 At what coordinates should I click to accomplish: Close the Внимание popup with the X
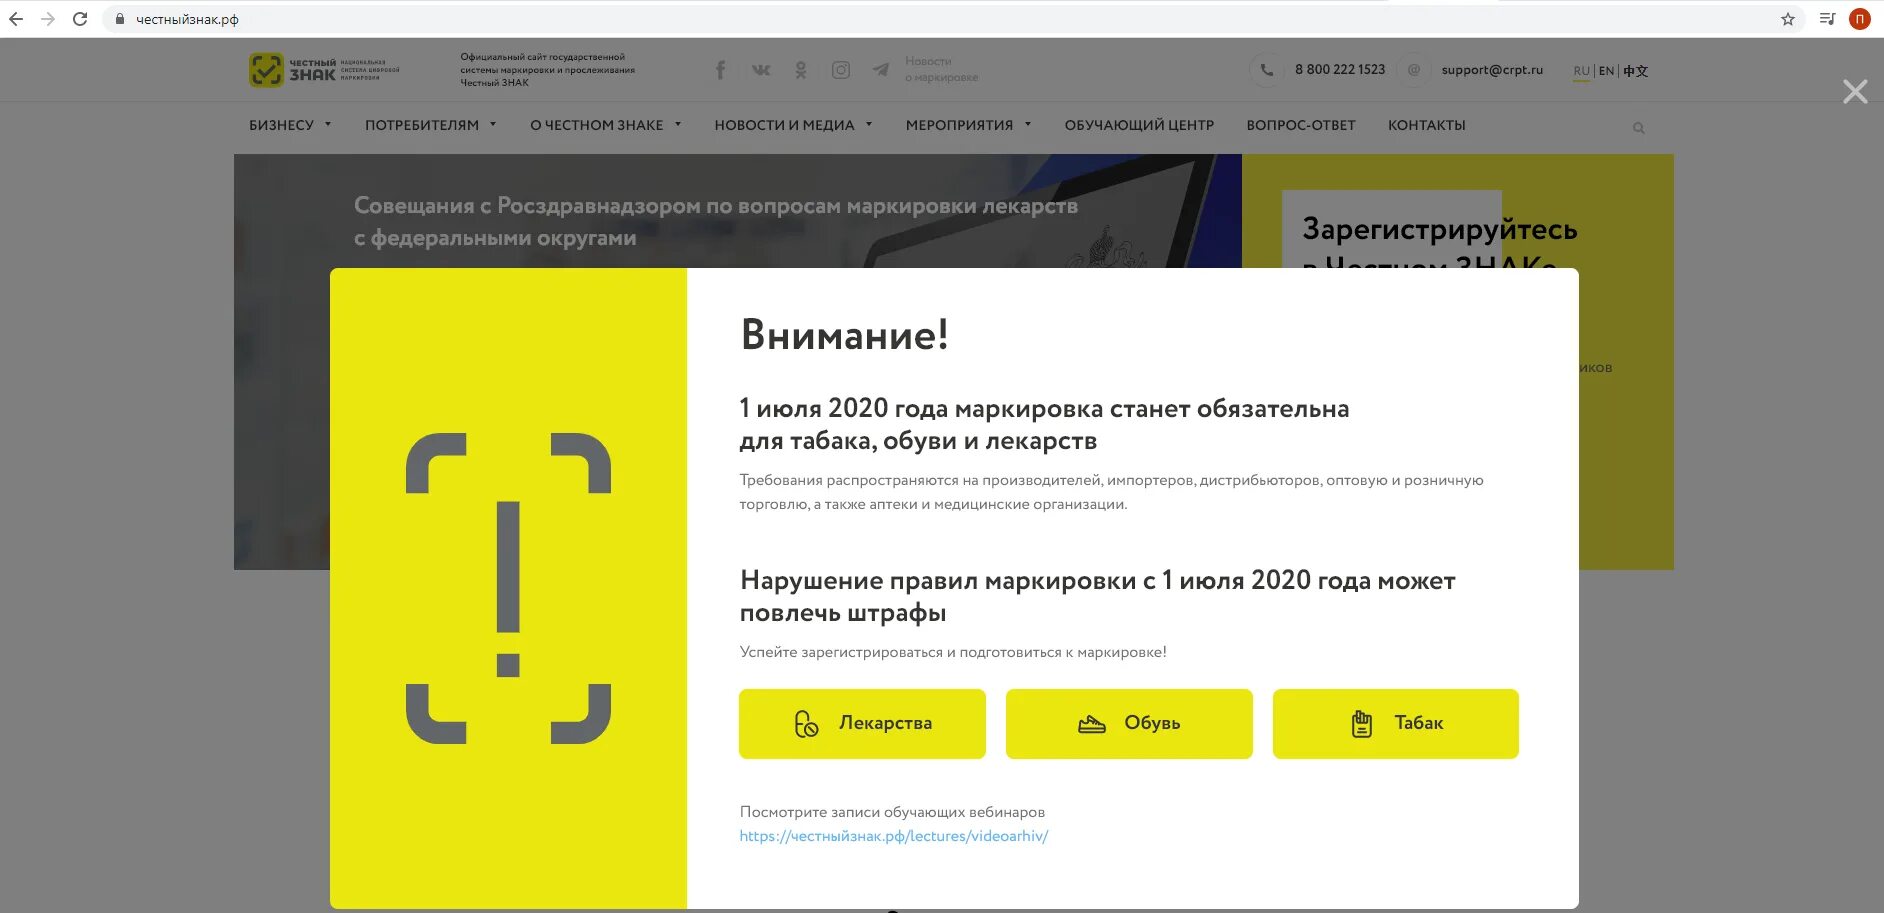[x=1855, y=92]
